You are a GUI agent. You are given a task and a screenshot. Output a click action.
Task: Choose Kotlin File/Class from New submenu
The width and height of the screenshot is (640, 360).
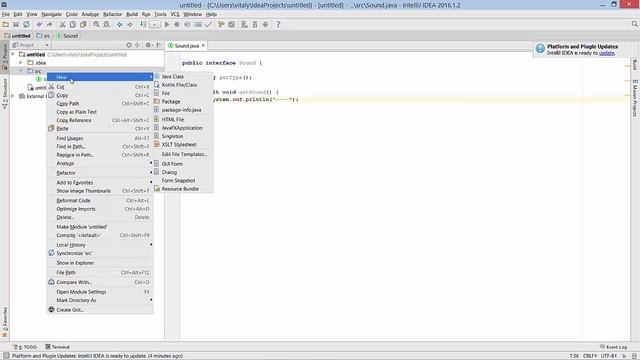[183, 85]
